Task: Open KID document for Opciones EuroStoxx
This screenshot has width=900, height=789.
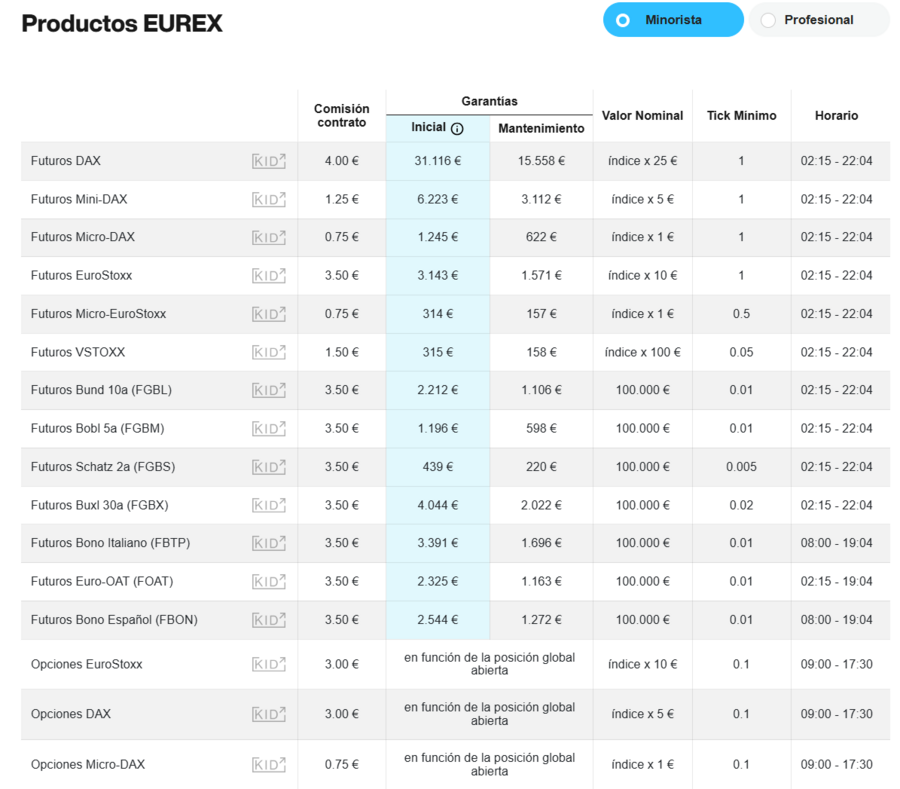Action: tap(269, 664)
